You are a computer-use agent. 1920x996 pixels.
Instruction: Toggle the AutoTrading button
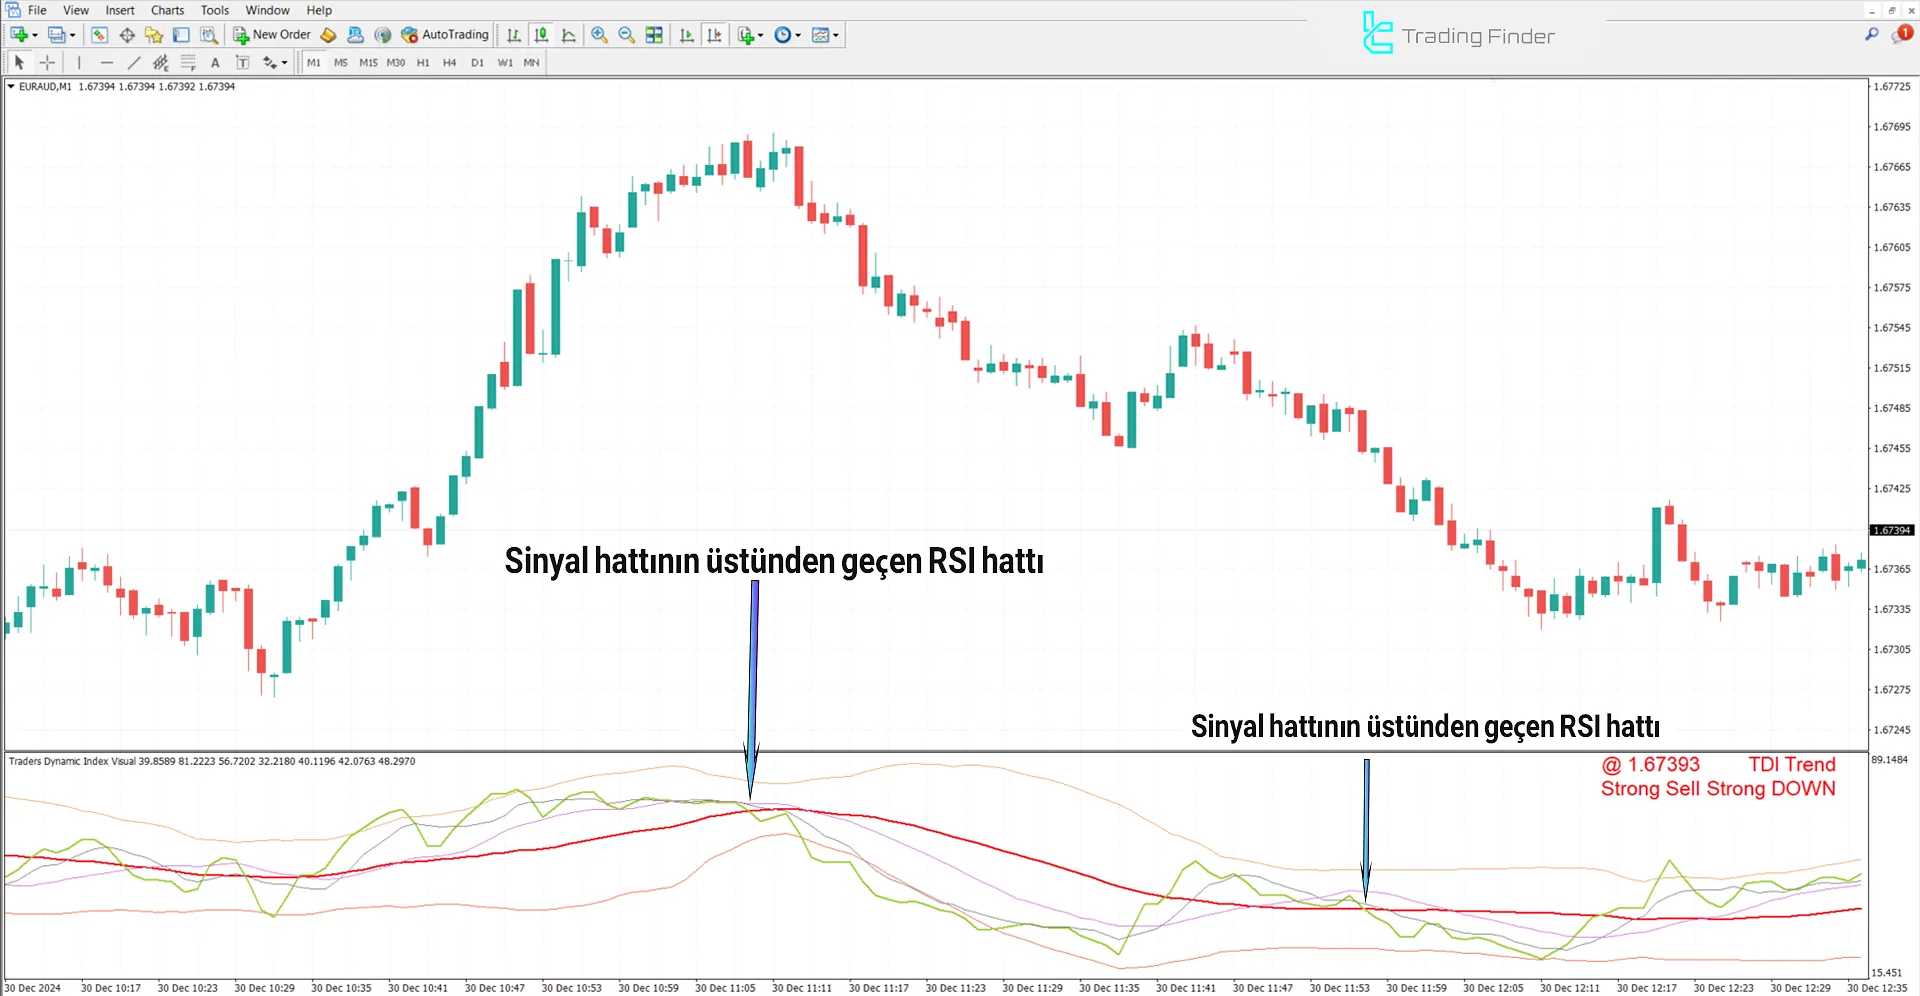pos(445,35)
